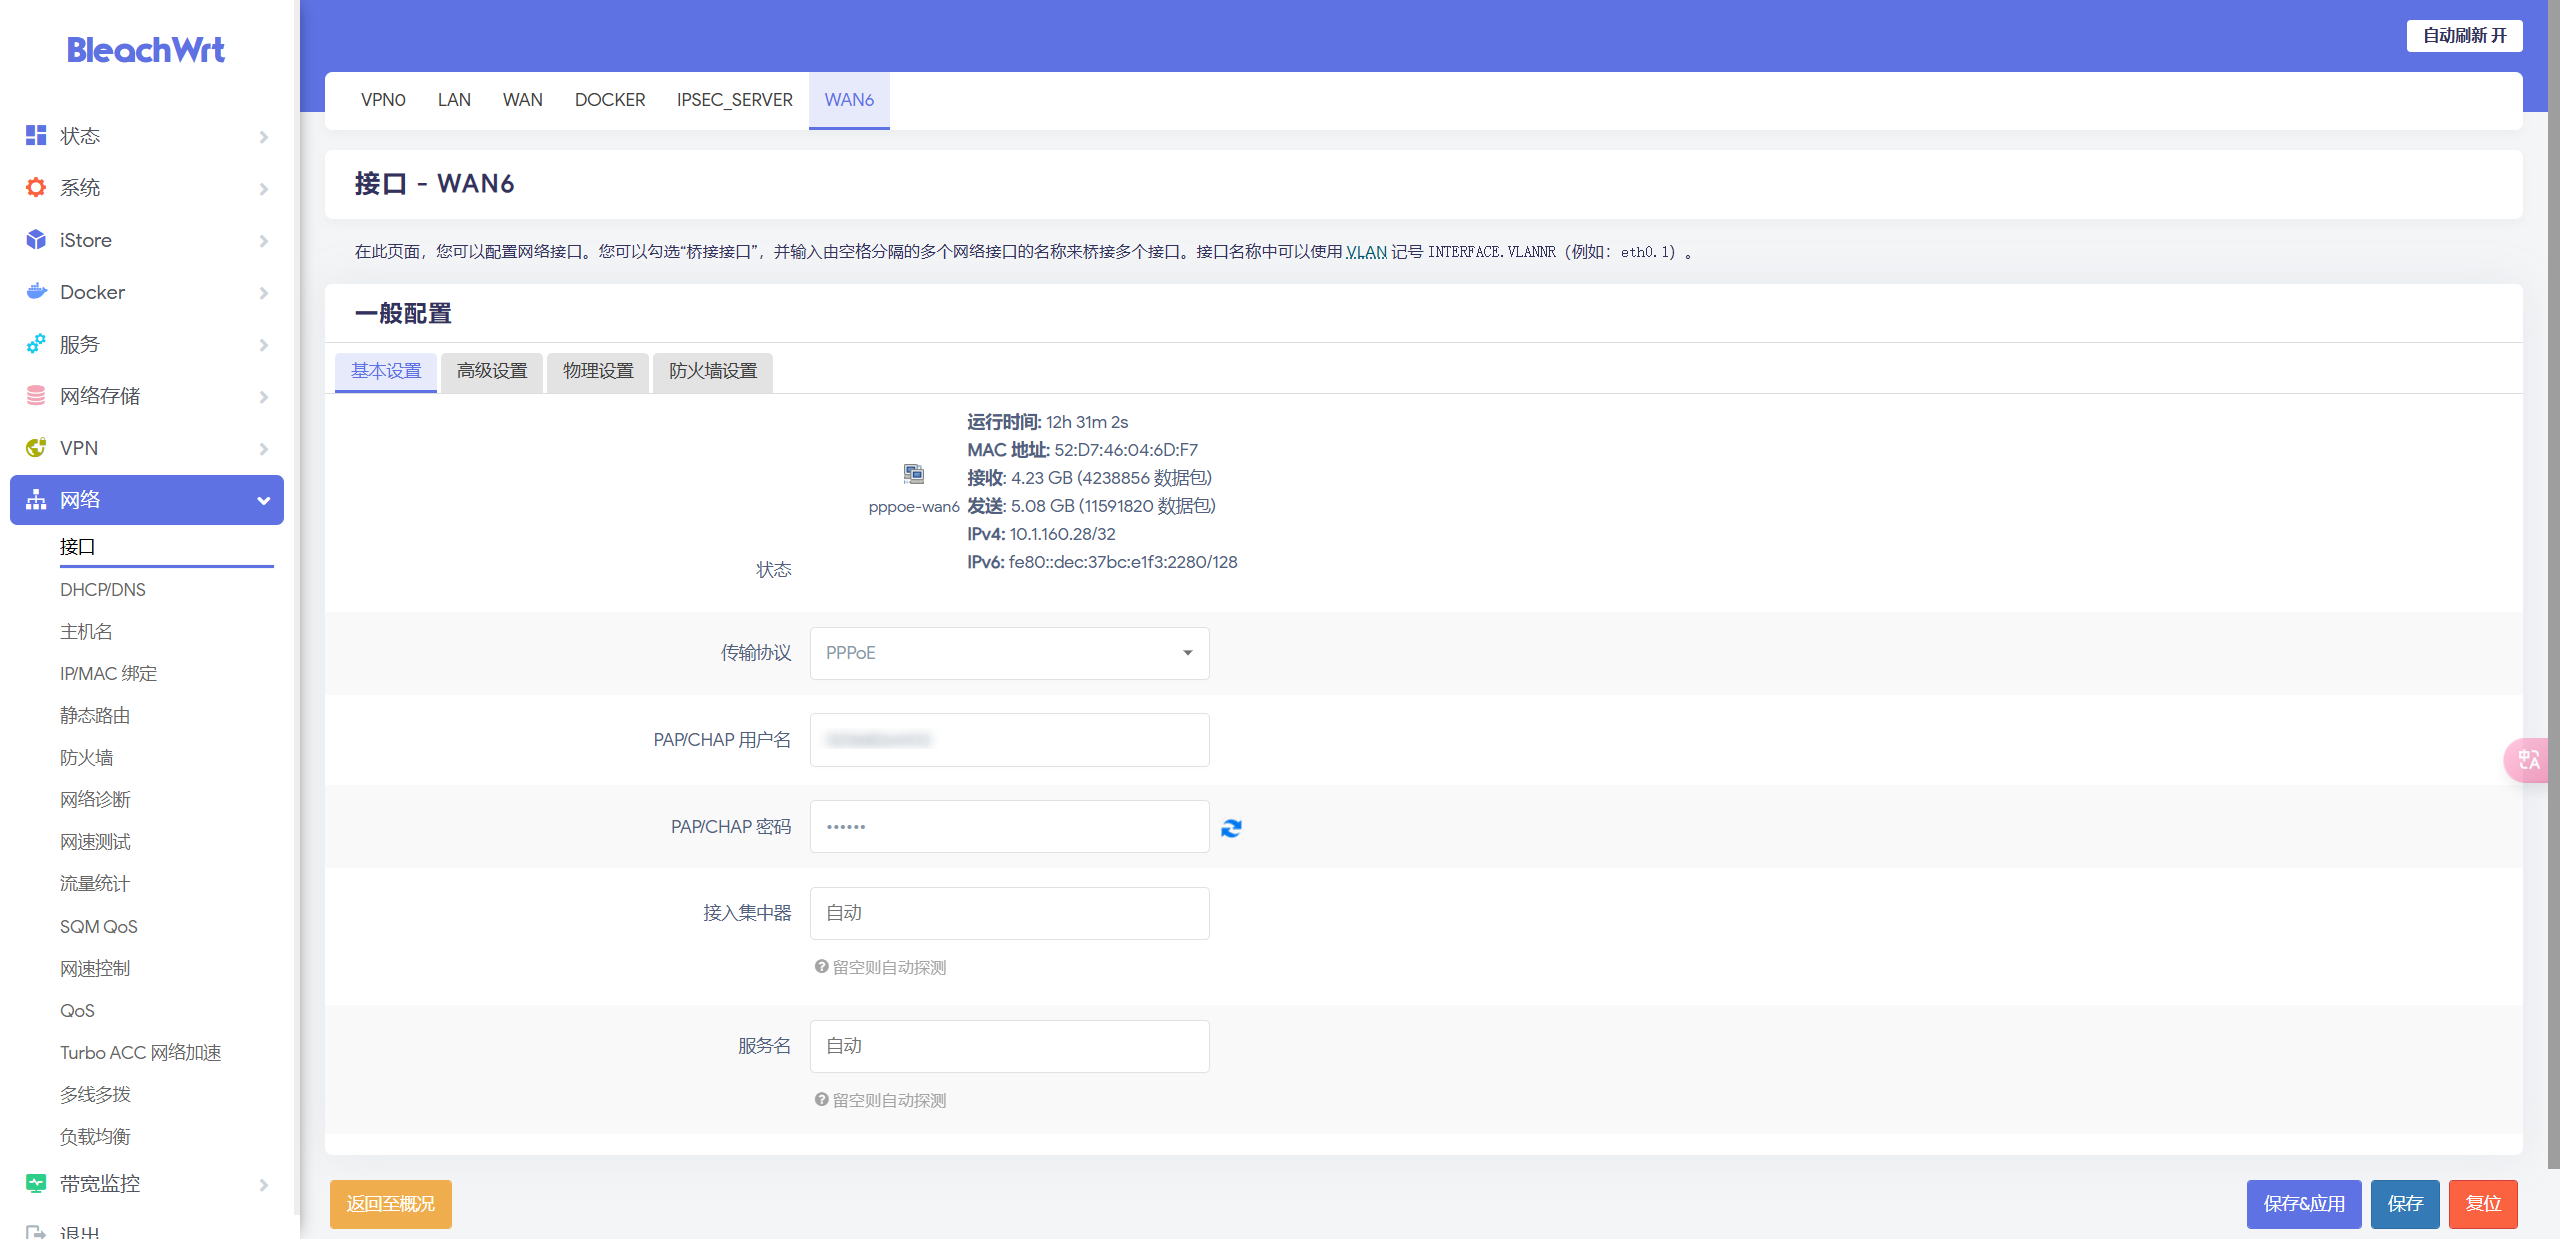Click the Docker whale icon
The height and width of the screenshot is (1239, 2560).
[36, 292]
